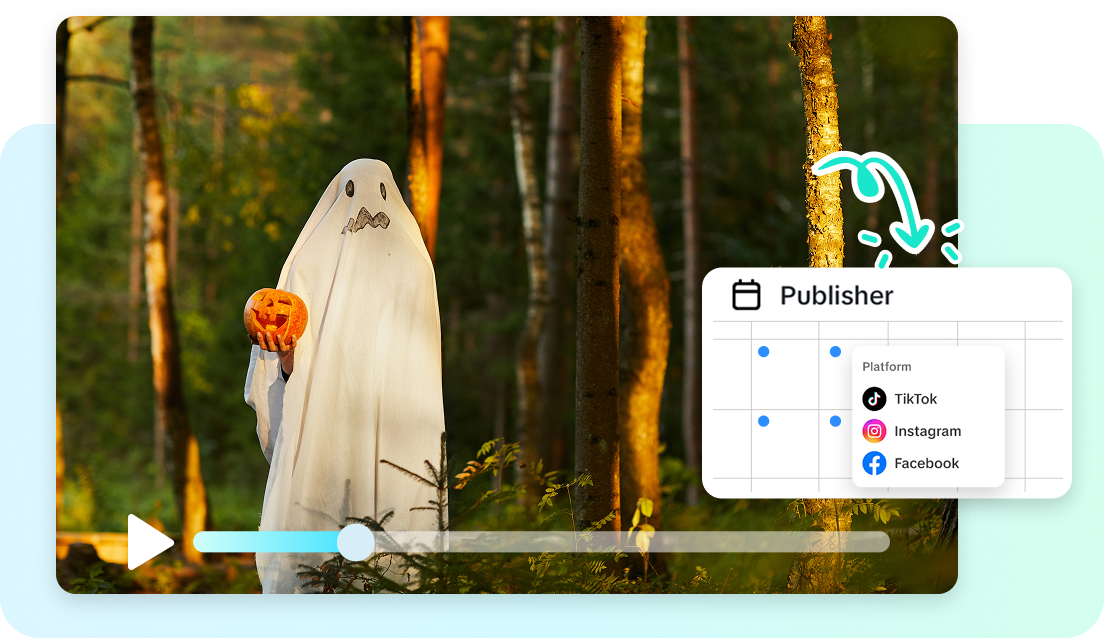The height and width of the screenshot is (638, 1104).
Task: Open the Platform selection dropdown
Action: pos(927,415)
